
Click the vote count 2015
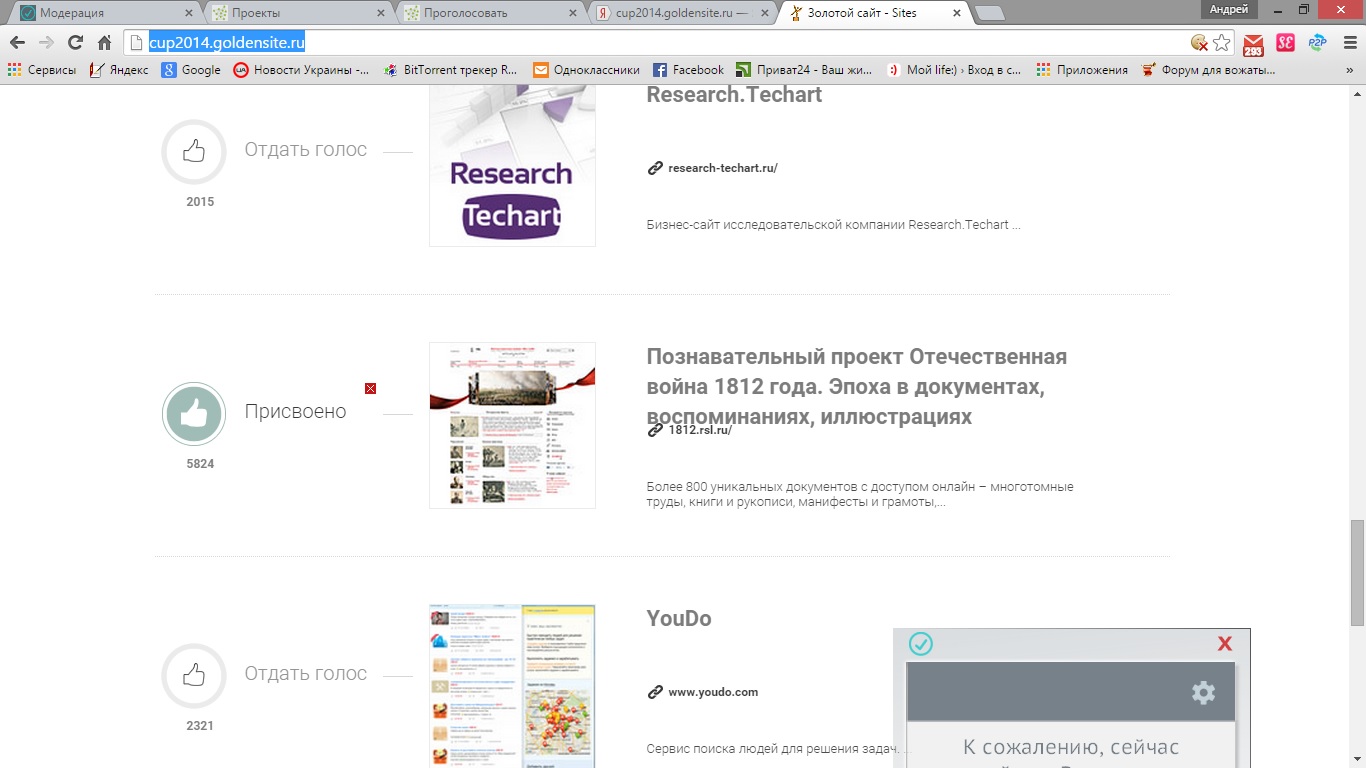click(200, 202)
